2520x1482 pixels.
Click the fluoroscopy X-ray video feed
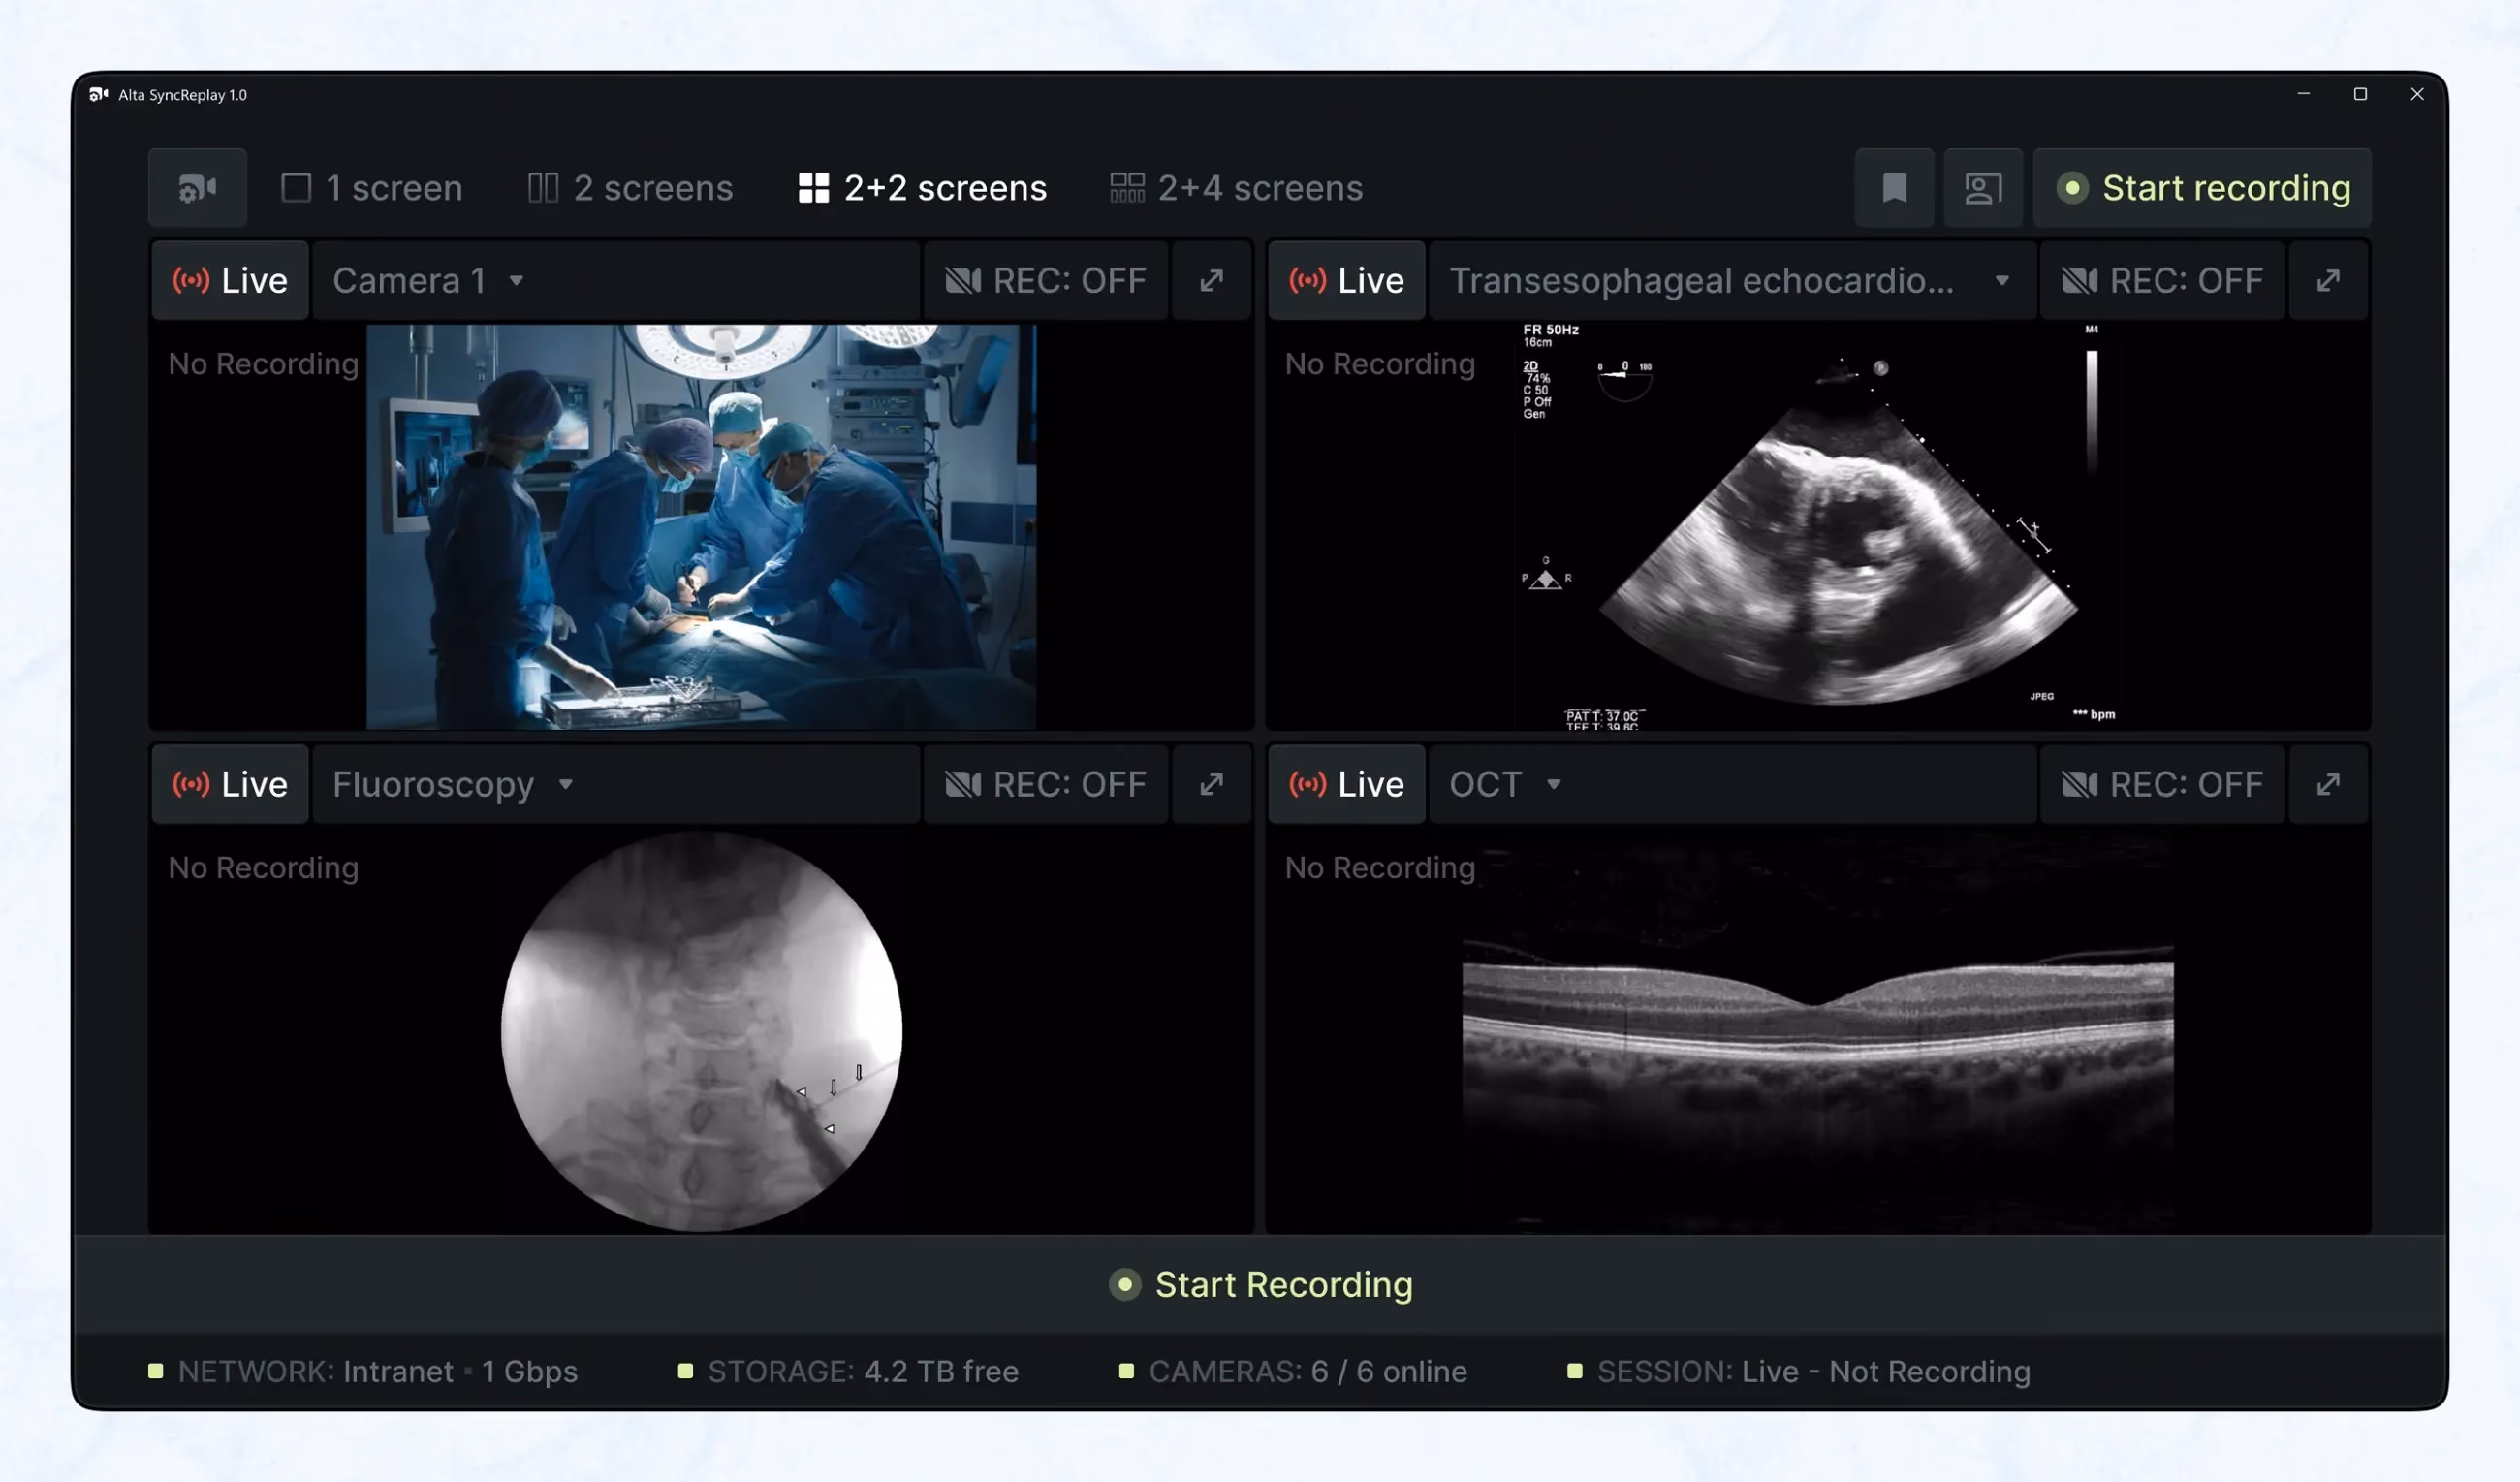click(701, 1032)
